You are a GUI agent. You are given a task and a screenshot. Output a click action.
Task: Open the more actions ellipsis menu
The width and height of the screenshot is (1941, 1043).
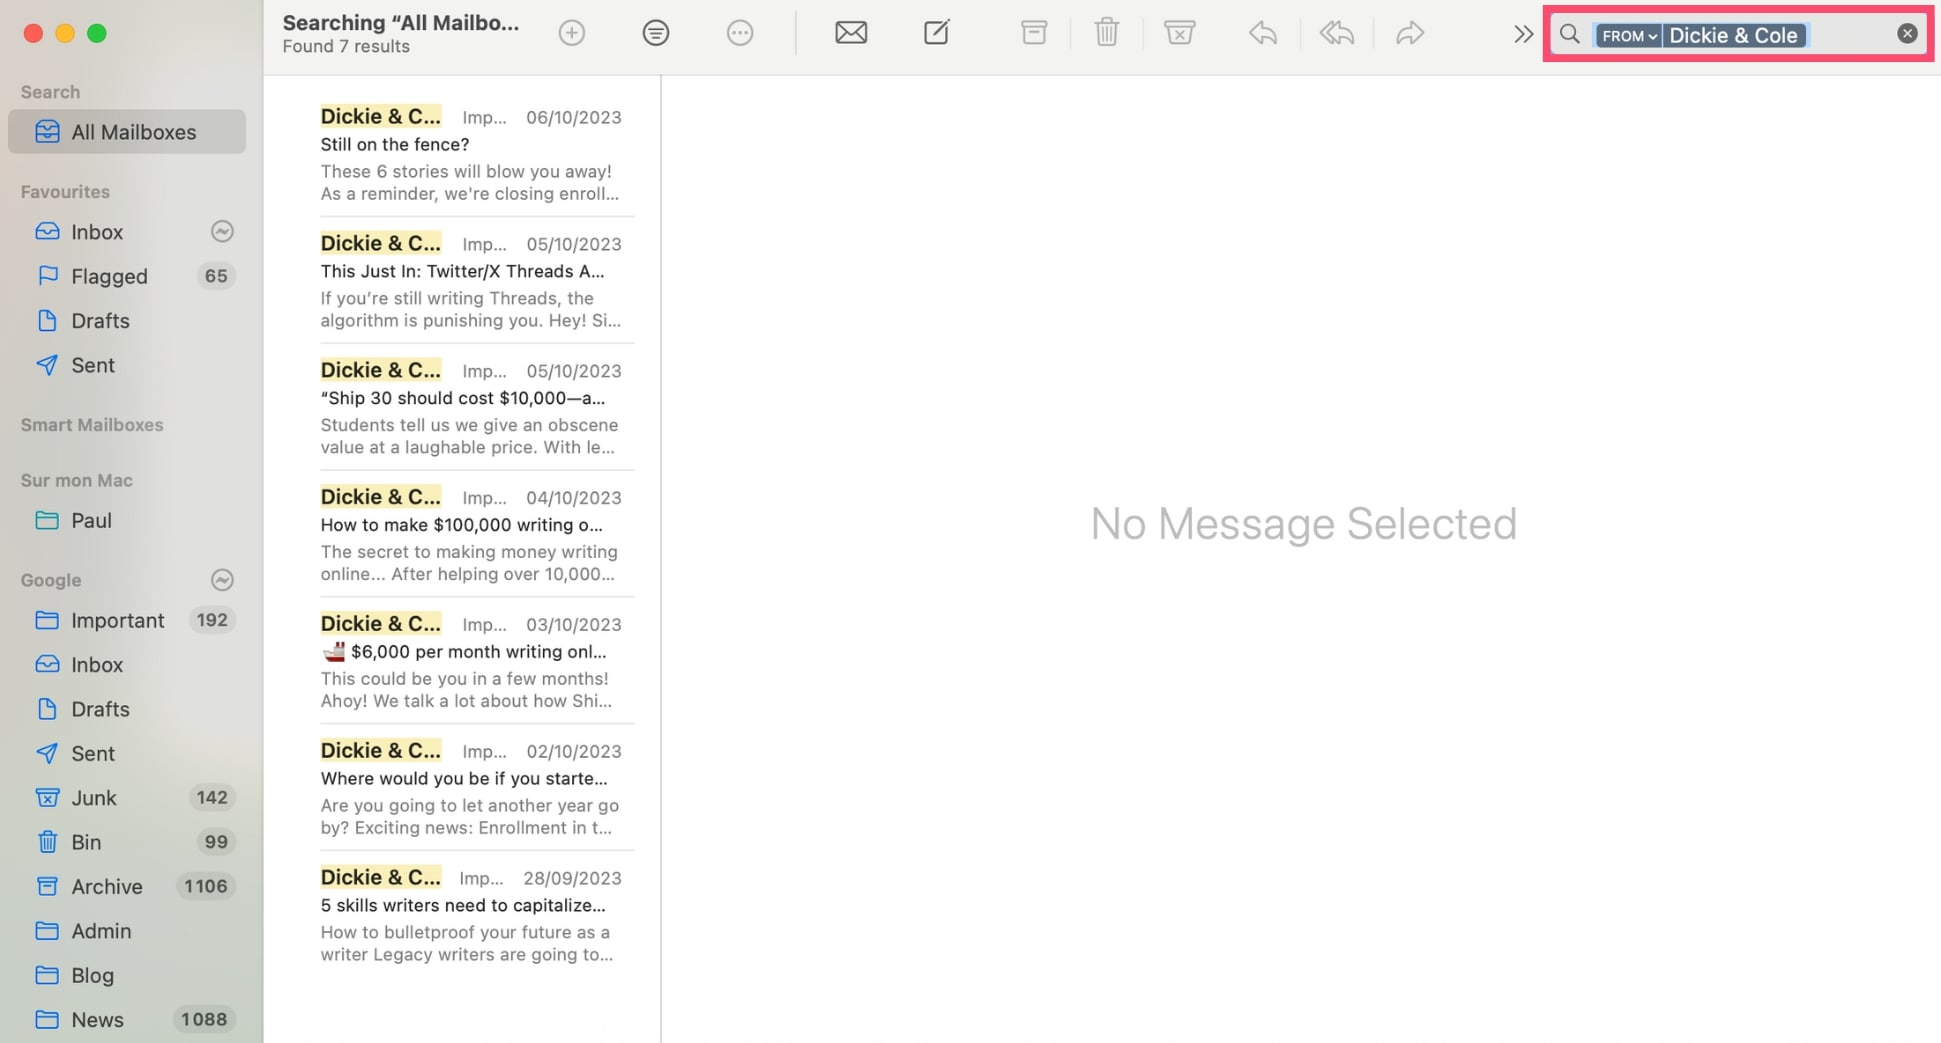point(739,33)
